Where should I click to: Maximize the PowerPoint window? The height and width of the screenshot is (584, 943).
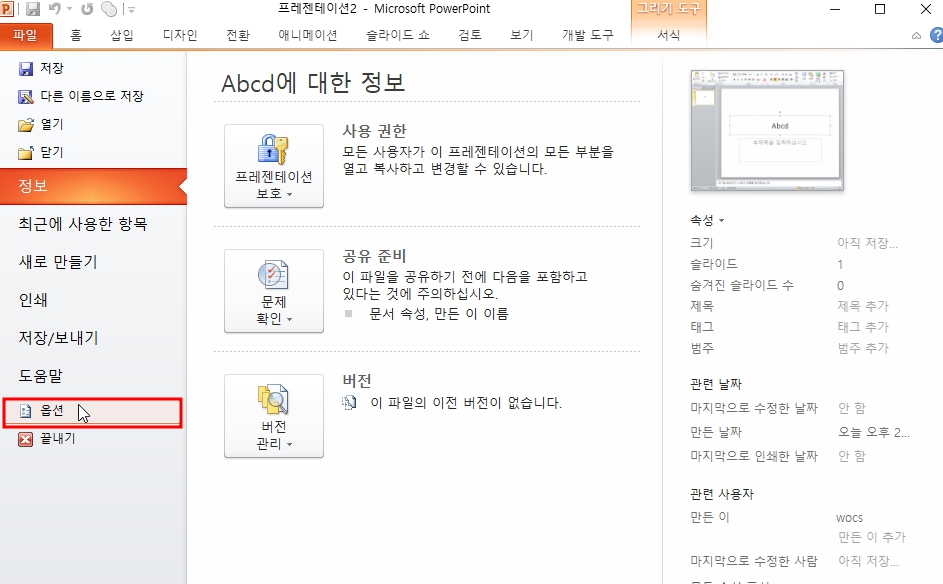click(880, 9)
